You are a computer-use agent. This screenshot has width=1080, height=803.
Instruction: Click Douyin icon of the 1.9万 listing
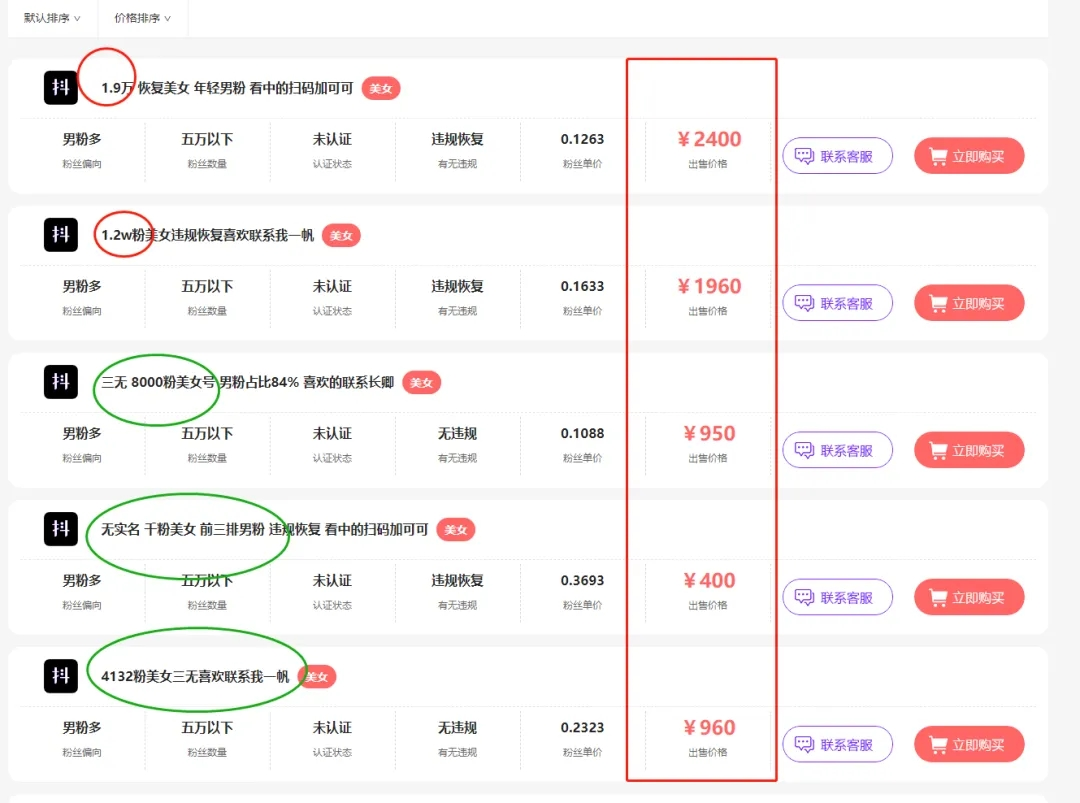tap(61, 87)
